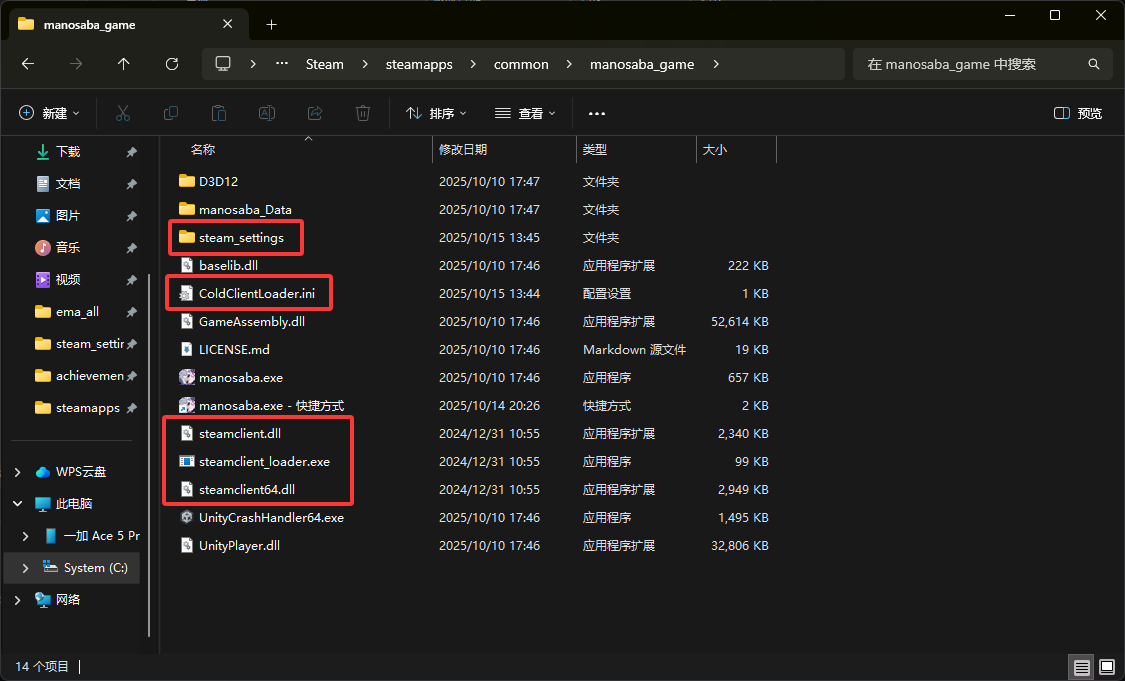Open the See more (...) toolbar menu
This screenshot has height=681, width=1125.
(597, 113)
